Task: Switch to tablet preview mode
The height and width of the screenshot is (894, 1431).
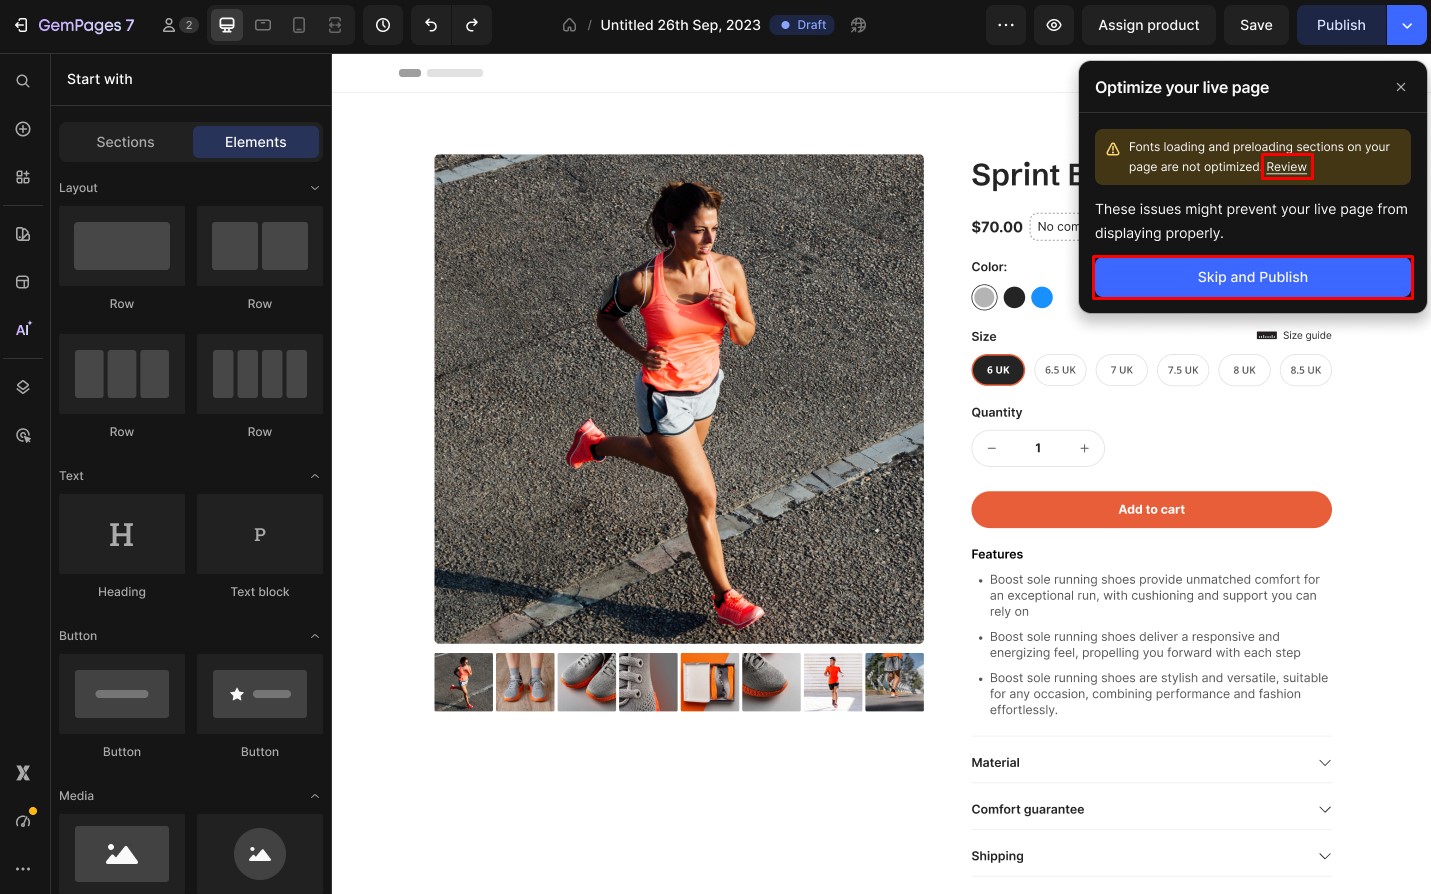Action: click(x=263, y=25)
